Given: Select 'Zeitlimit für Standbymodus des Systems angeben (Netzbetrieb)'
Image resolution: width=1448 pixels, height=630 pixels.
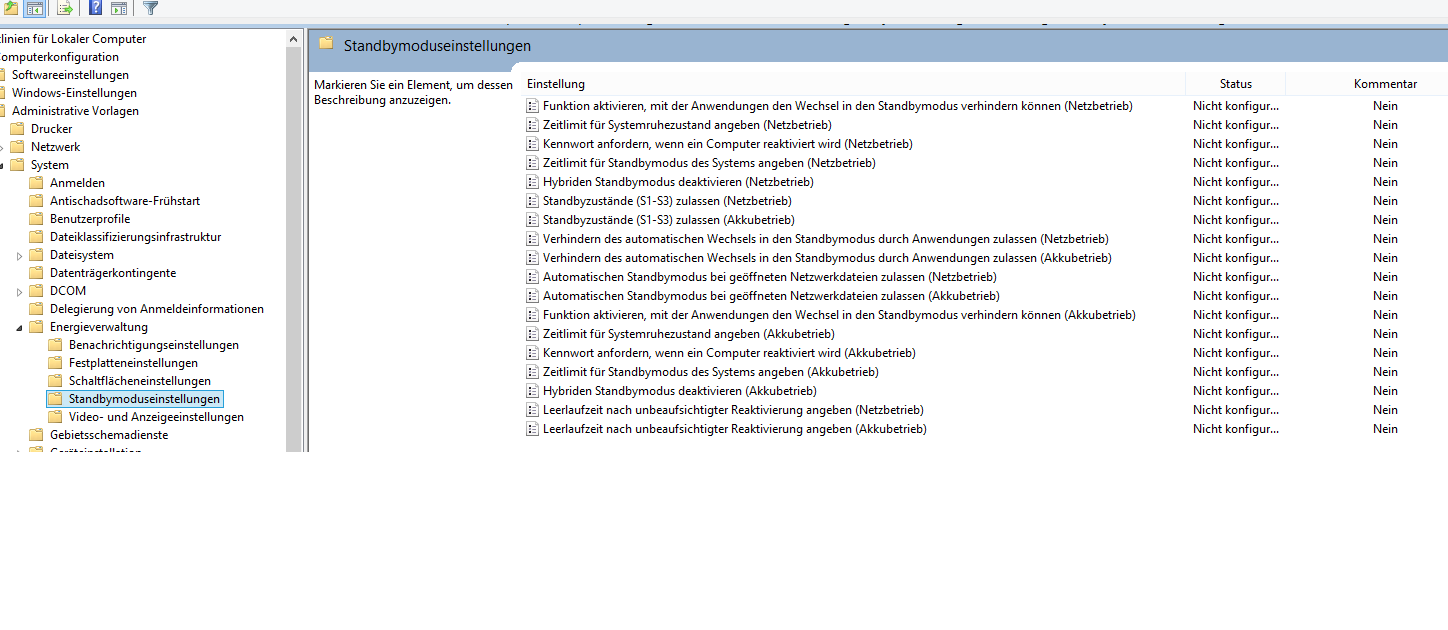Looking at the screenshot, I should [709, 163].
